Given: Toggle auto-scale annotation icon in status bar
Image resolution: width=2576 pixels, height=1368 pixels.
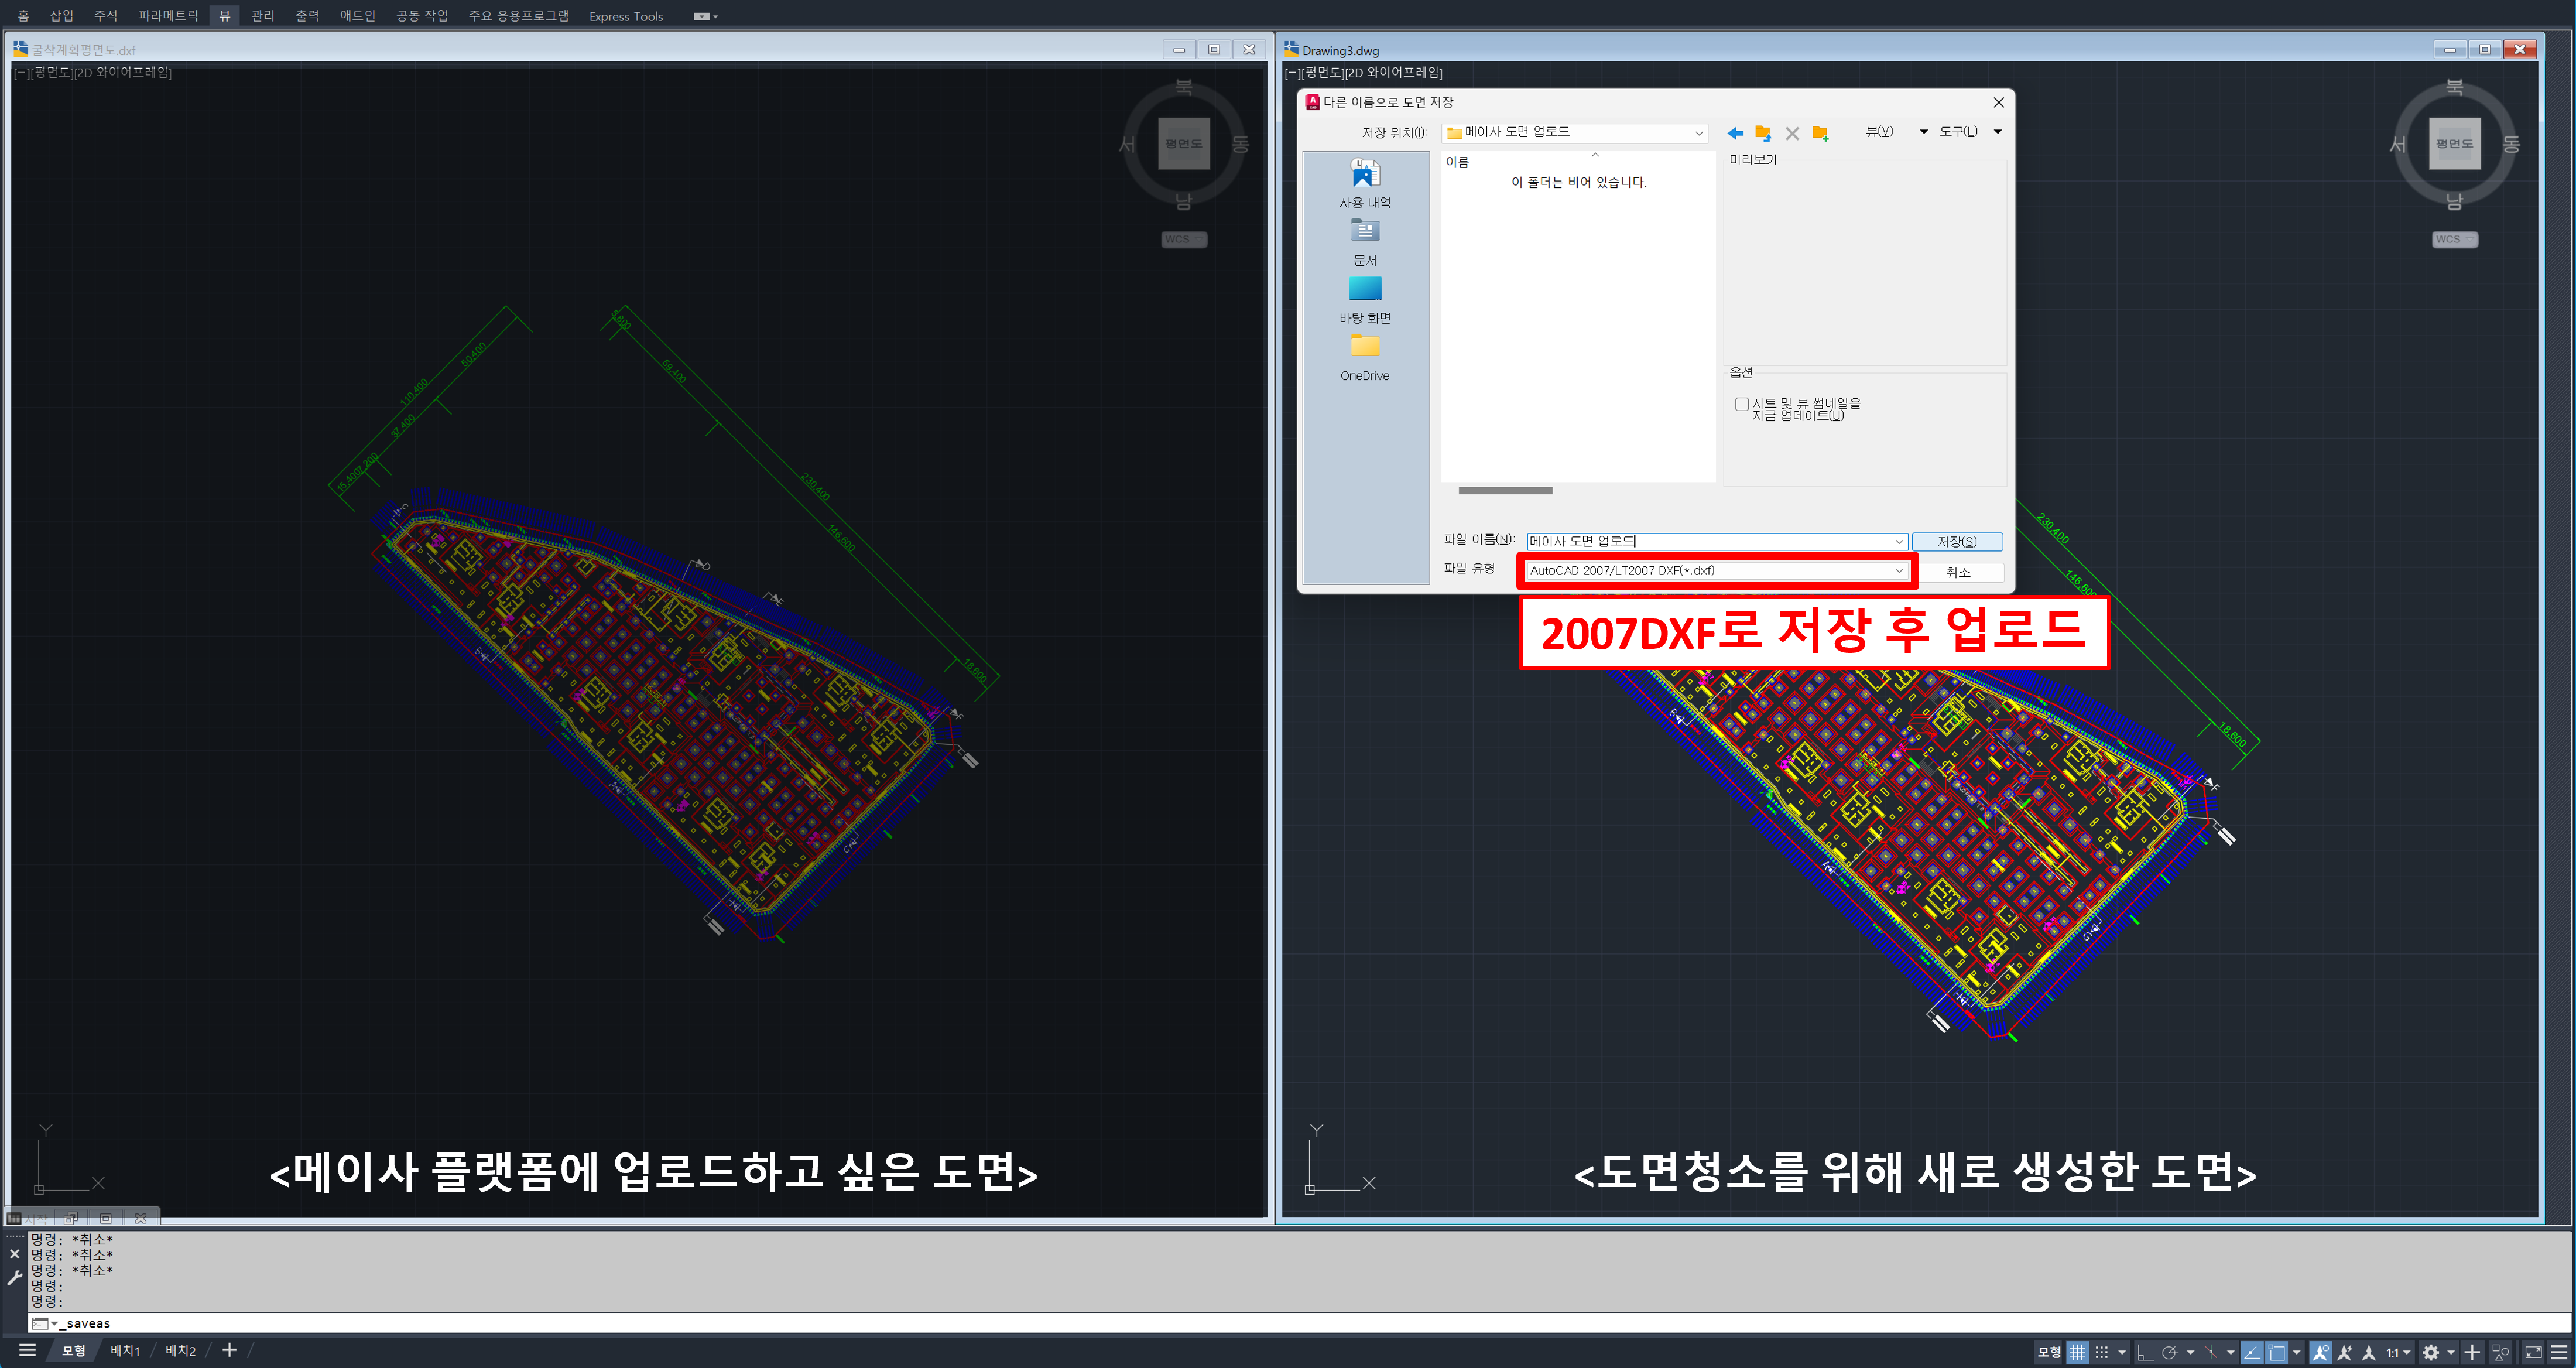Looking at the screenshot, I should click(2344, 1353).
